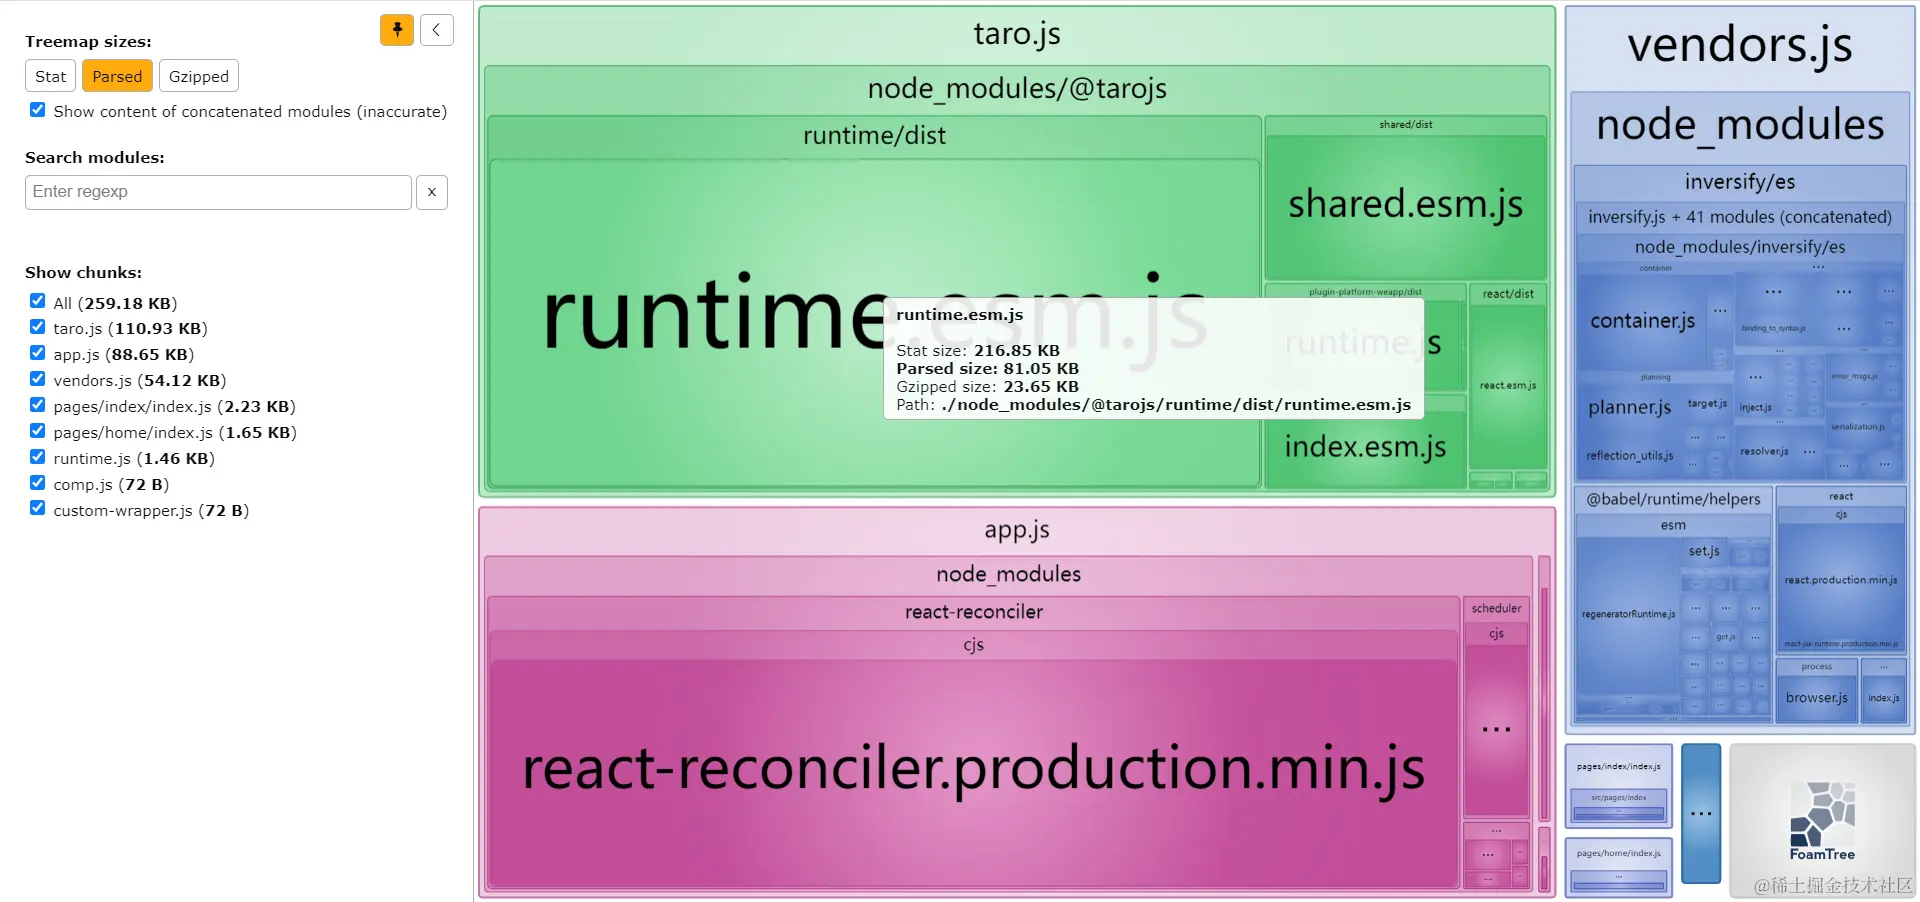Toggle the runtime.js (1.46 KB) chunk checkbox
The height and width of the screenshot is (902, 1920).
pyautogui.click(x=37, y=457)
